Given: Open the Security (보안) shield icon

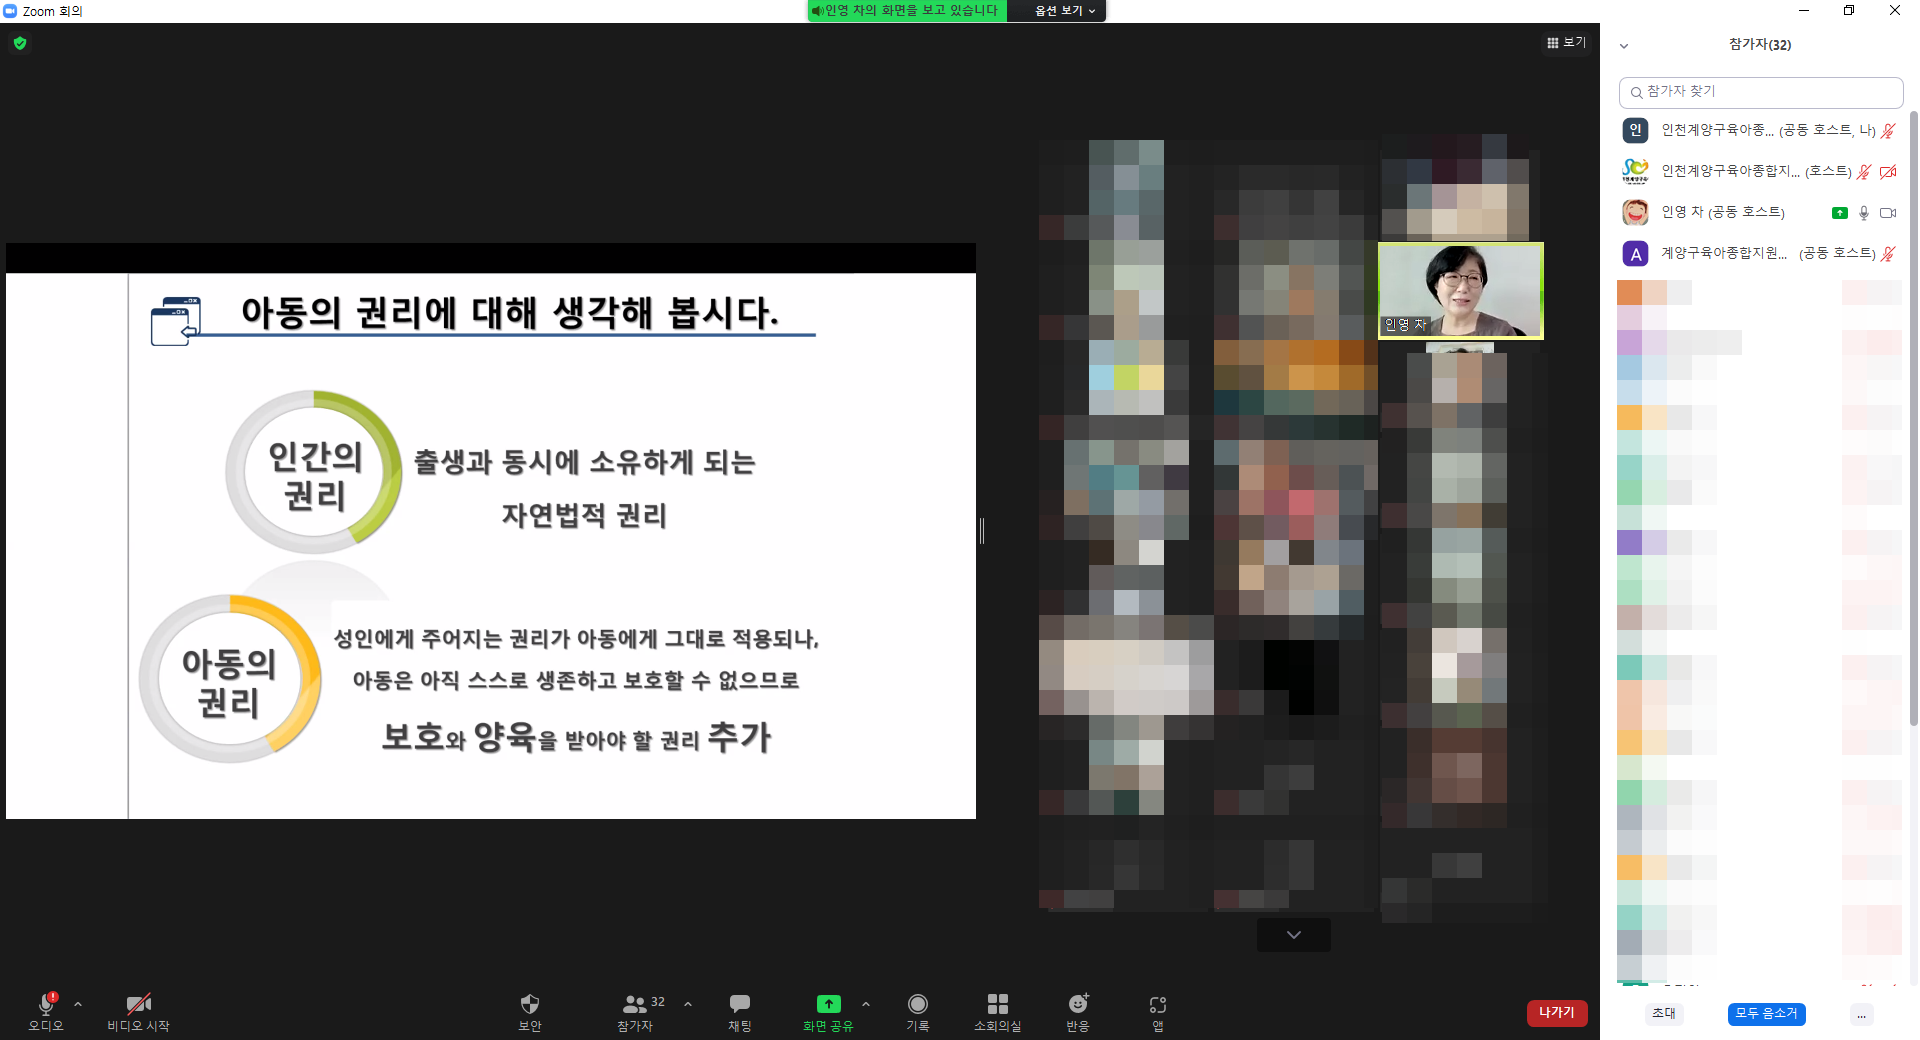Looking at the screenshot, I should [530, 1005].
